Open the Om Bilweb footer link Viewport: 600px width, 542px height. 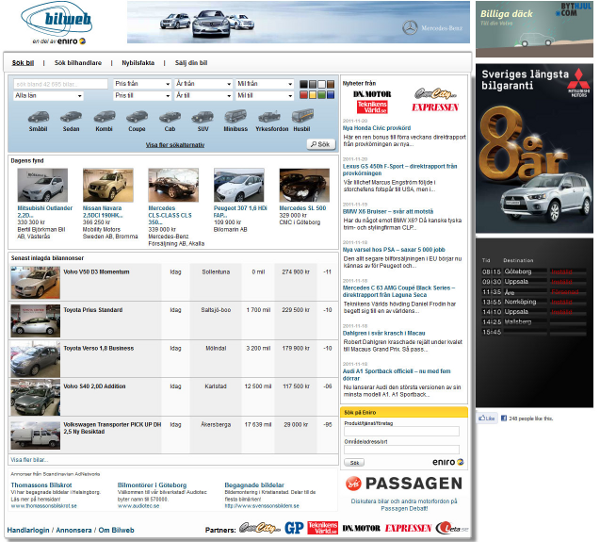tap(116, 530)
